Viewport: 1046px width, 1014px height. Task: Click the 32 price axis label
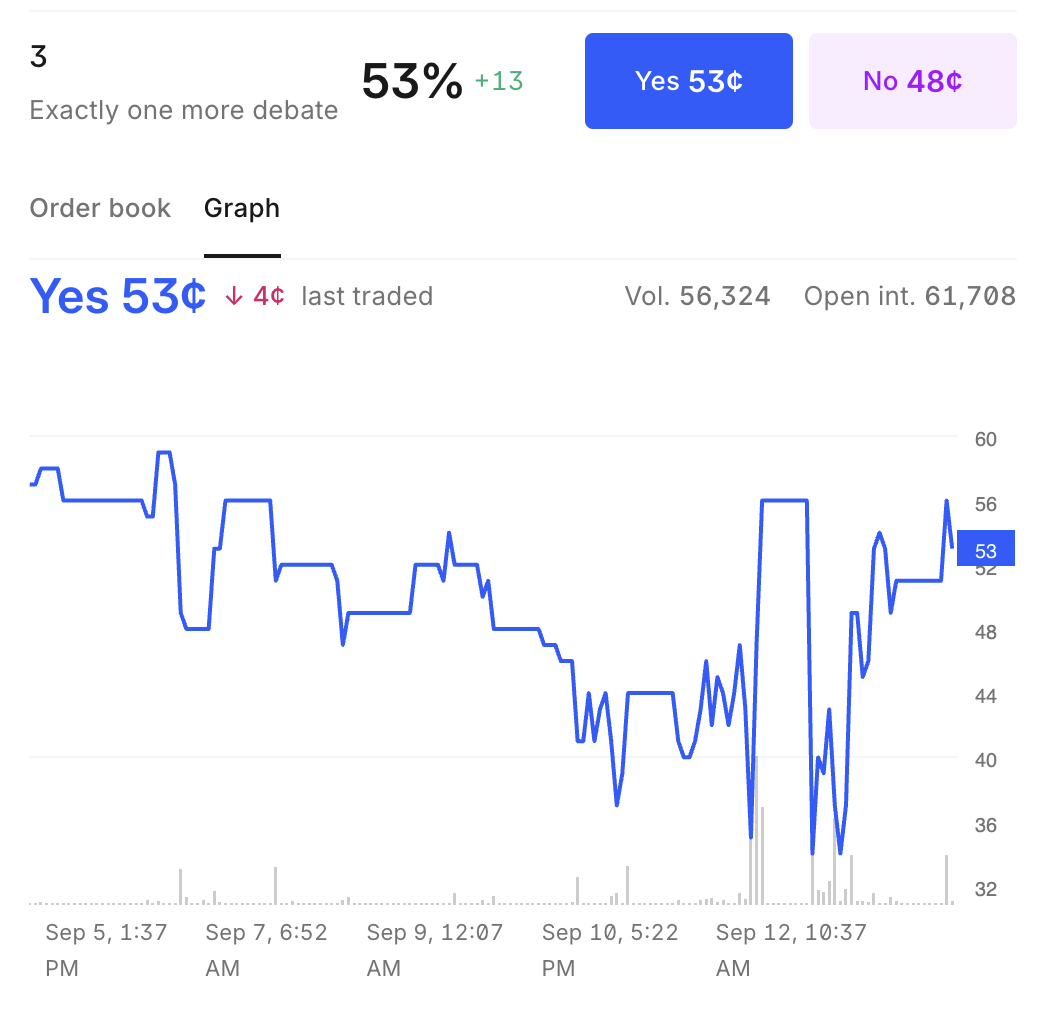[985, 889]
